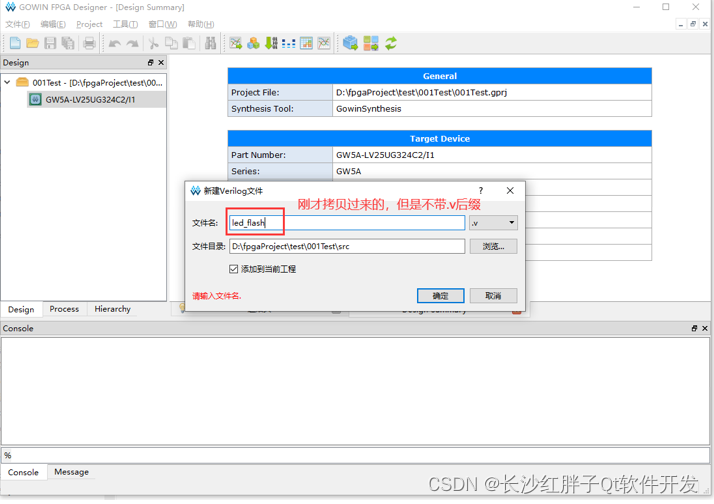Open the Timing Constraints chart icon
Viewport: 714px width, 504px height.
pyautogui.click(x=324, y=43)
